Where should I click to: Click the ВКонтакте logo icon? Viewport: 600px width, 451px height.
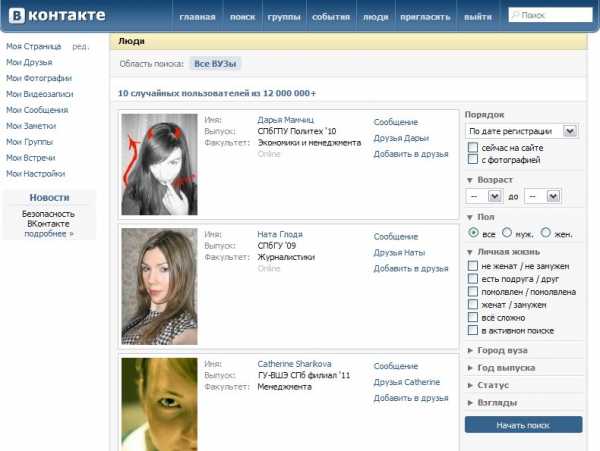click(17, 16)
